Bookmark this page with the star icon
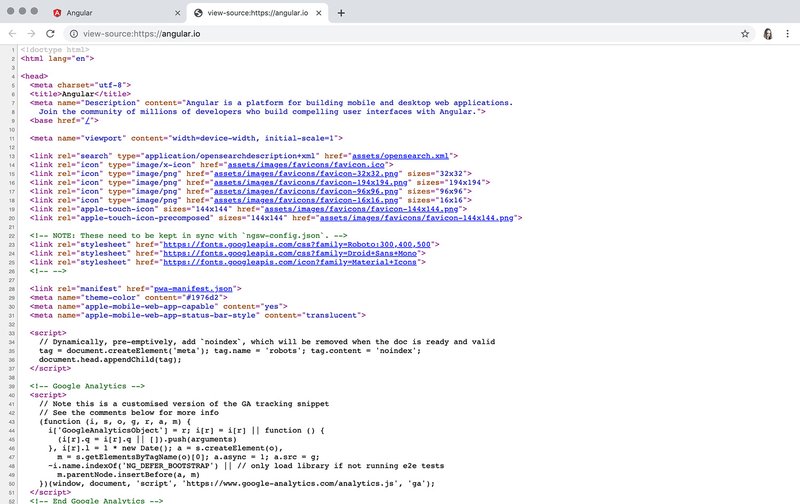This screenshot has width=800, height=504. [x=745, y=34]
